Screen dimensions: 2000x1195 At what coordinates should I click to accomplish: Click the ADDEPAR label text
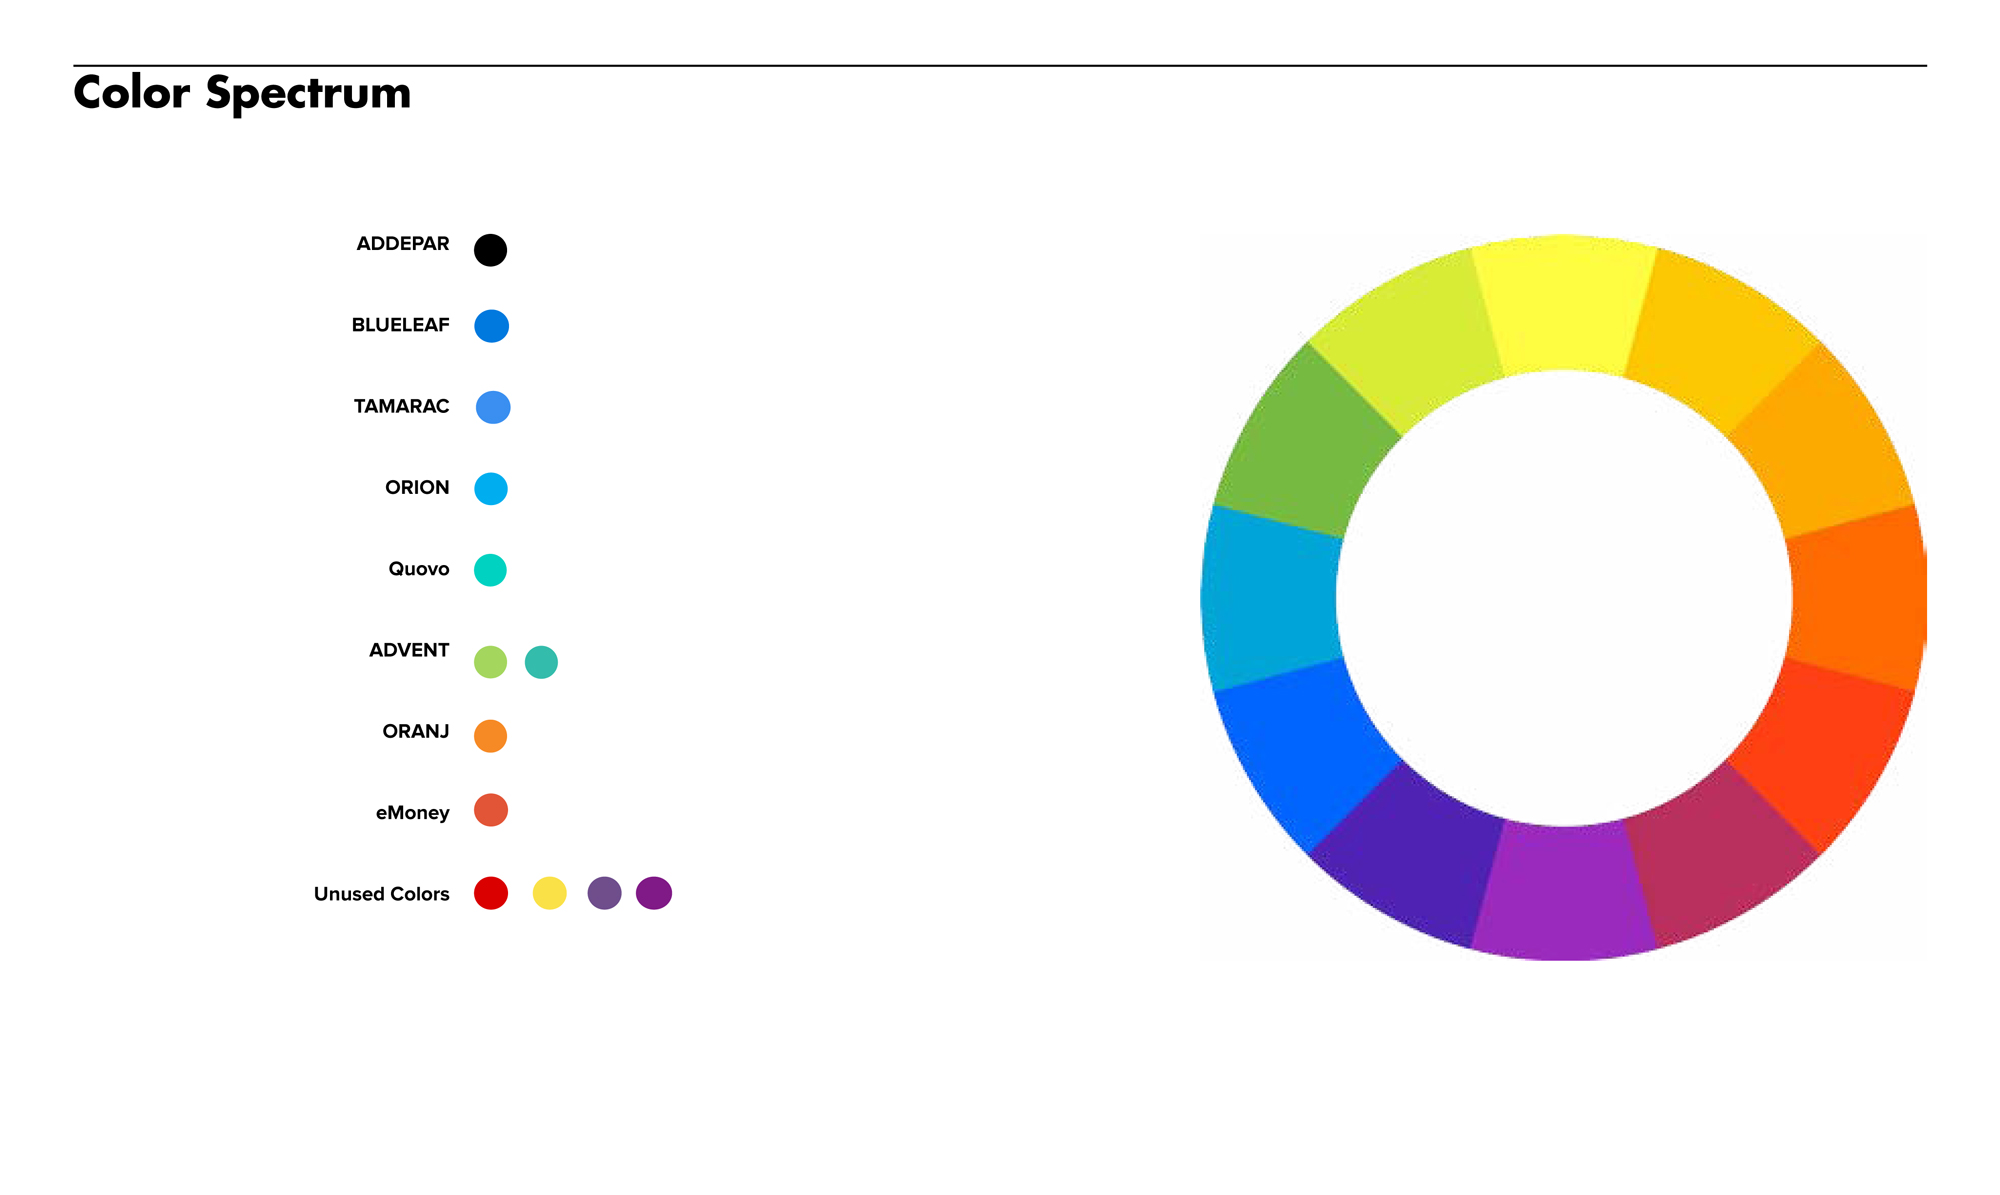402,243
